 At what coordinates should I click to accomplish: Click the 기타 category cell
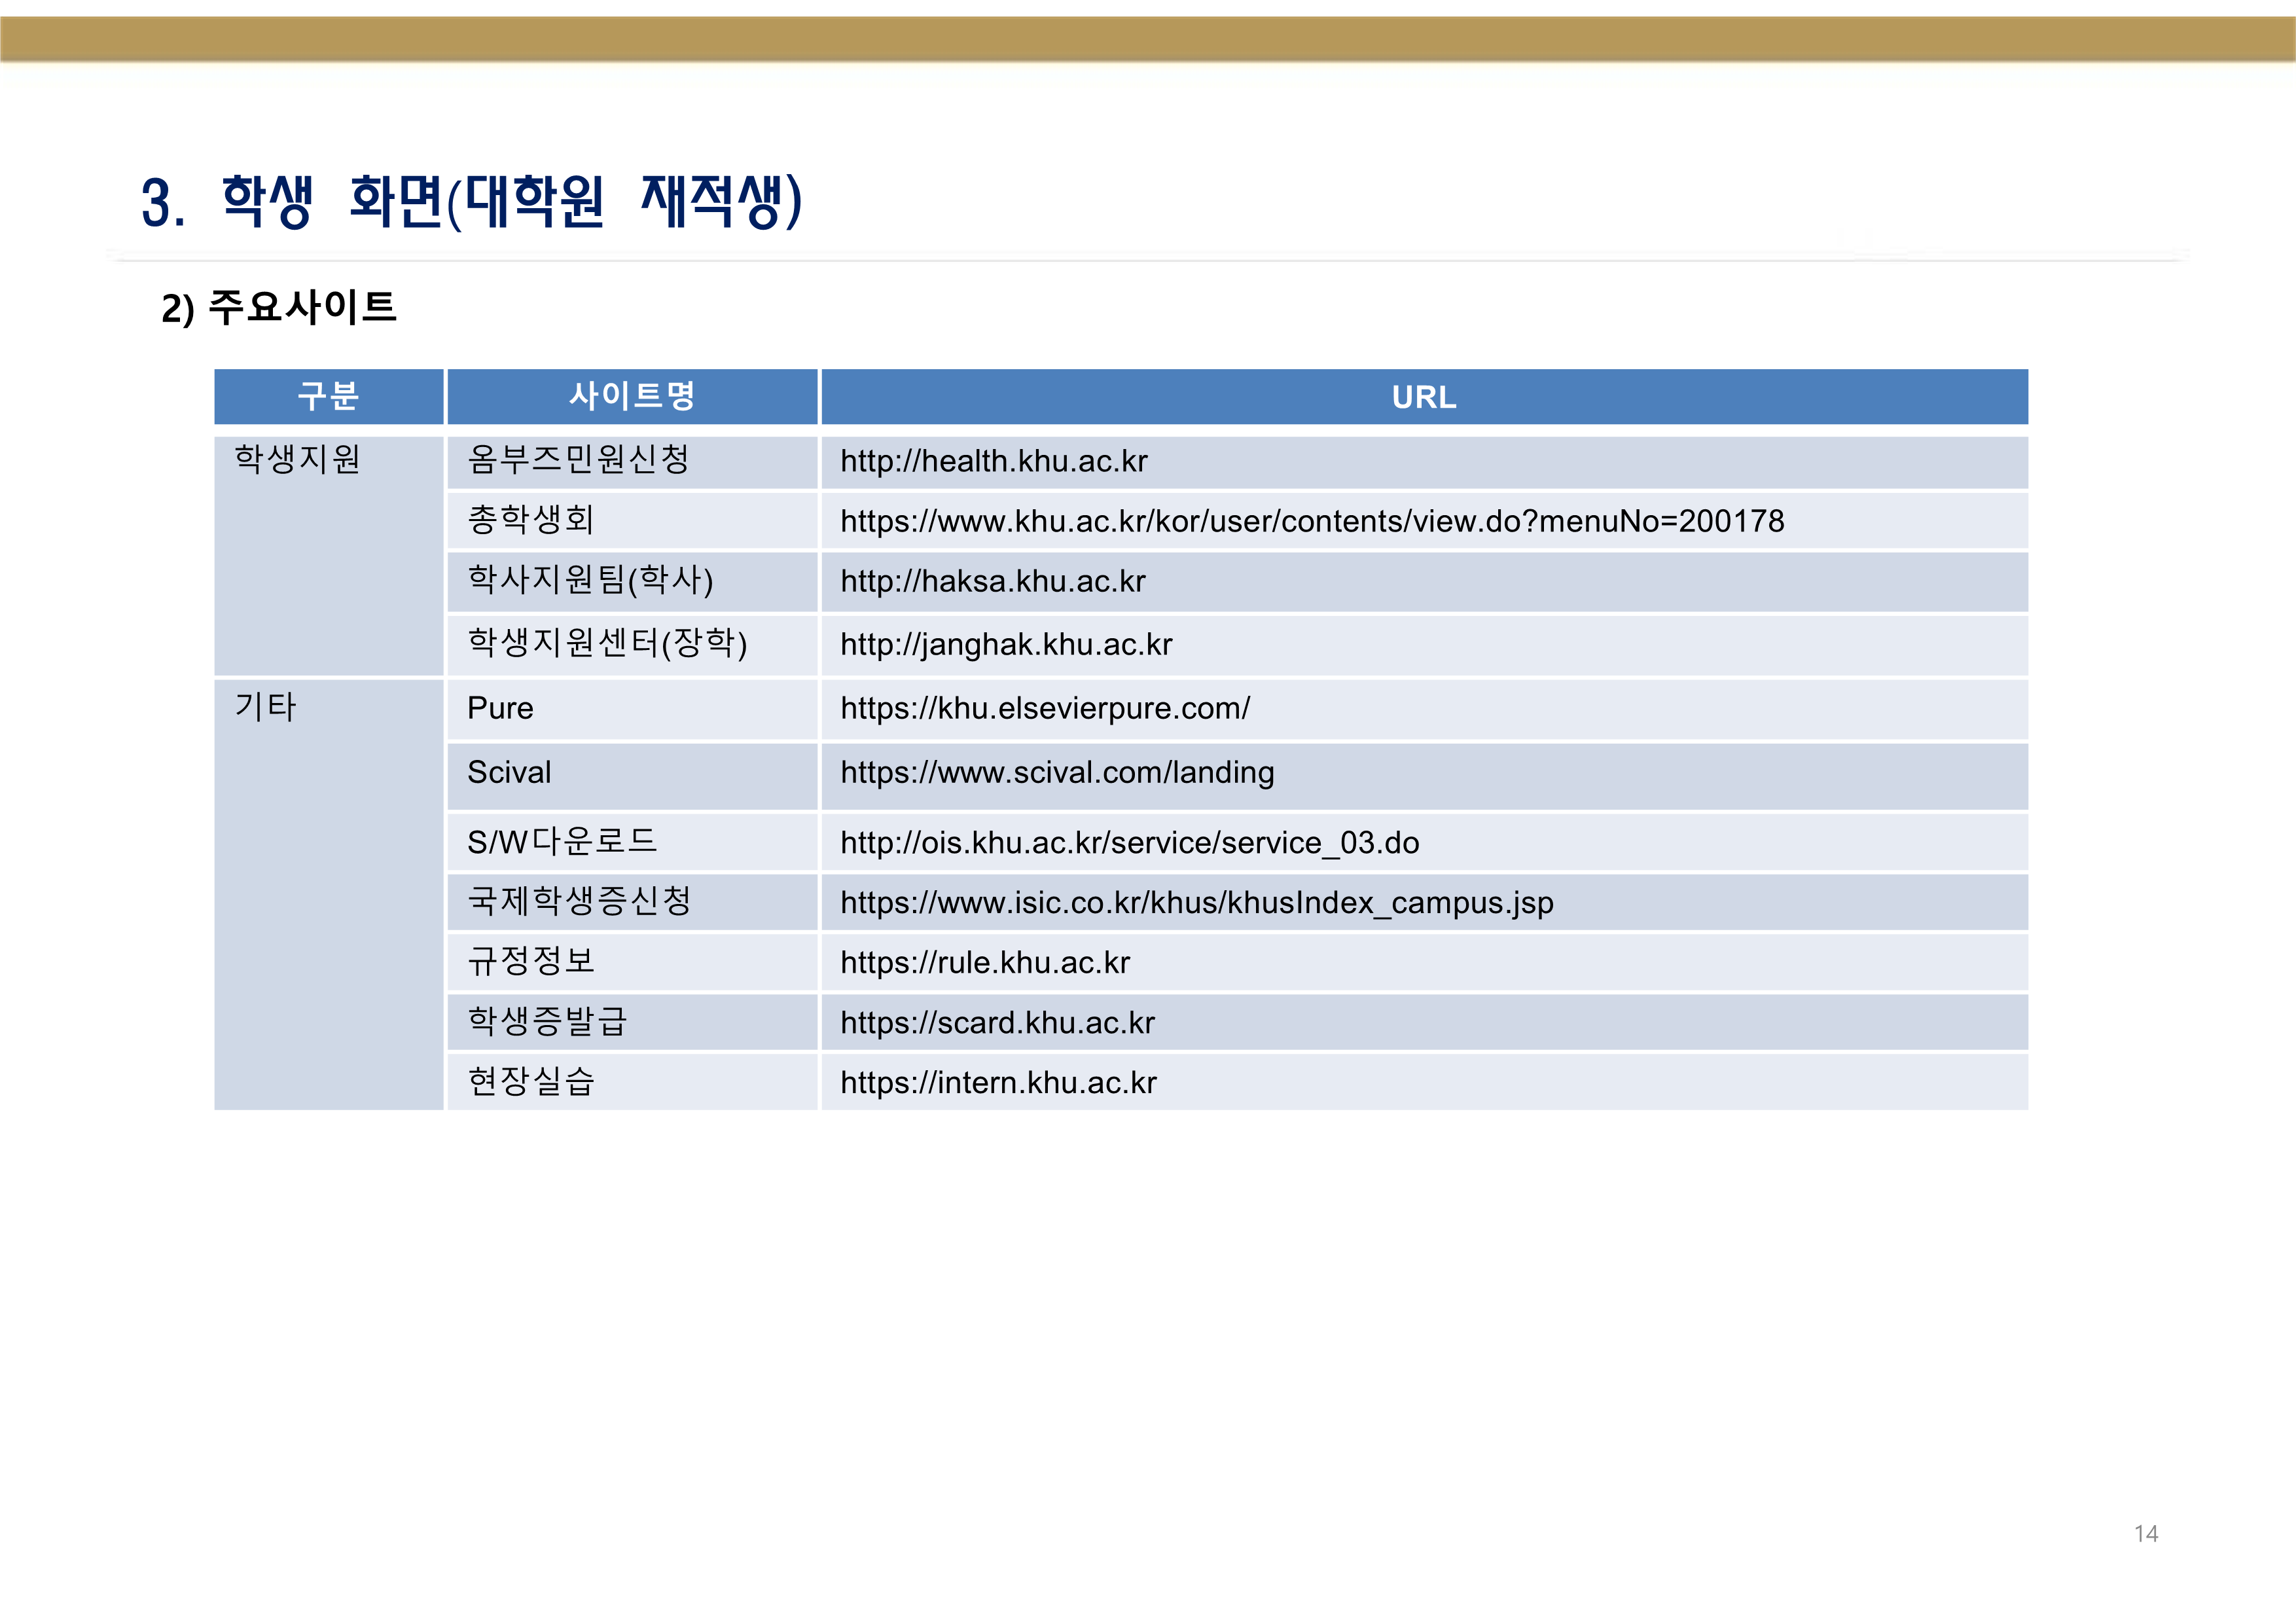(x=329, y=895)
